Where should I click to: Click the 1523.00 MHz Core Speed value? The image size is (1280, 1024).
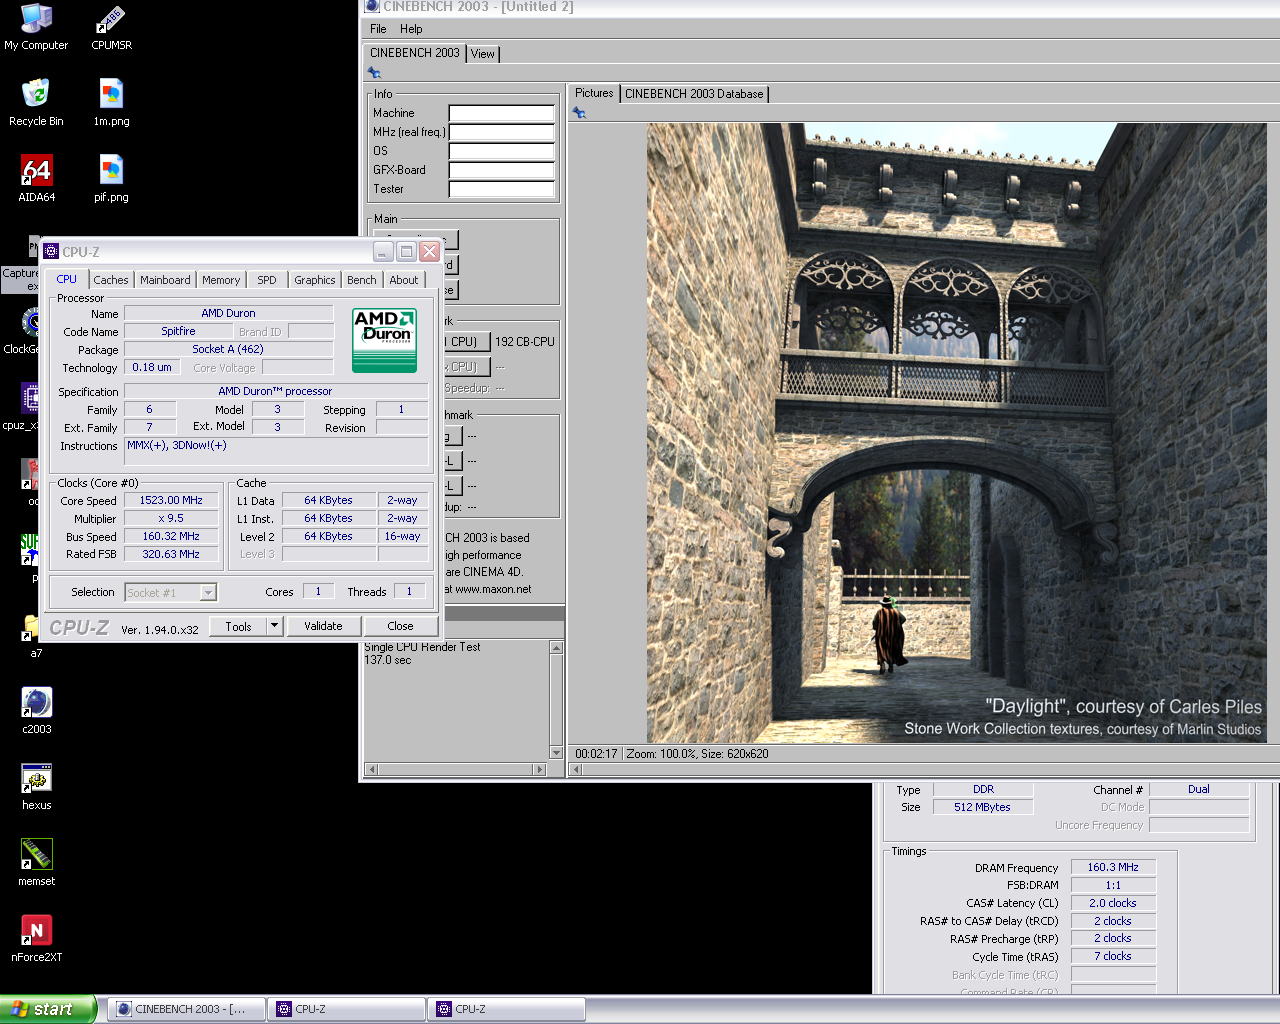pos(171,500)
